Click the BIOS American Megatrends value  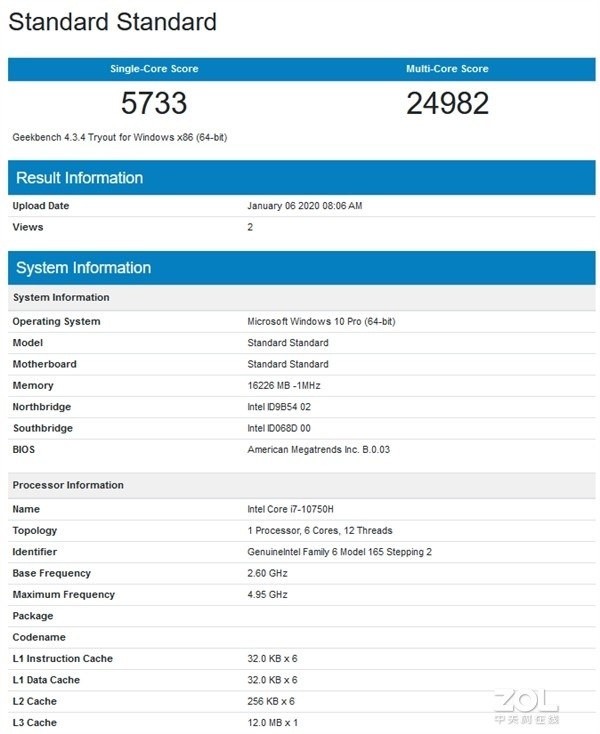[318, 449]
